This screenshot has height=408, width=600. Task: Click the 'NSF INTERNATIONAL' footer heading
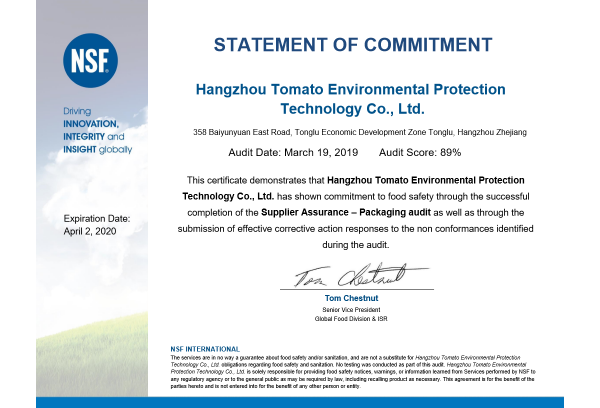click(x=205, y=349)
